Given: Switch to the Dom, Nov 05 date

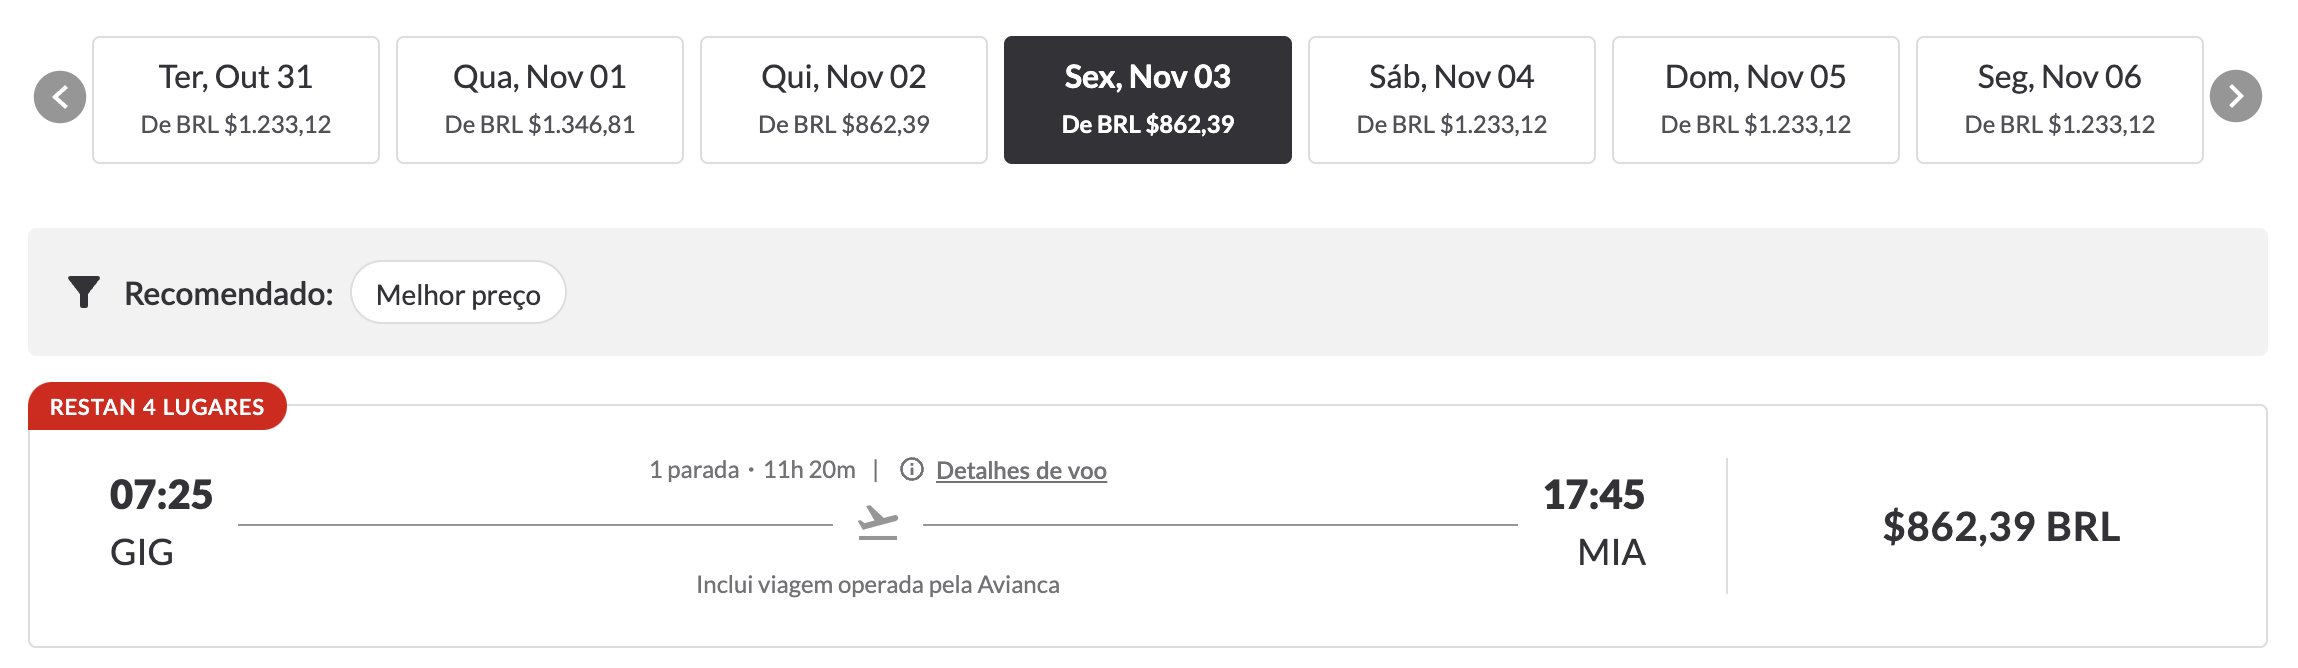Looking at the screenshot, I should coord(1756,100).
